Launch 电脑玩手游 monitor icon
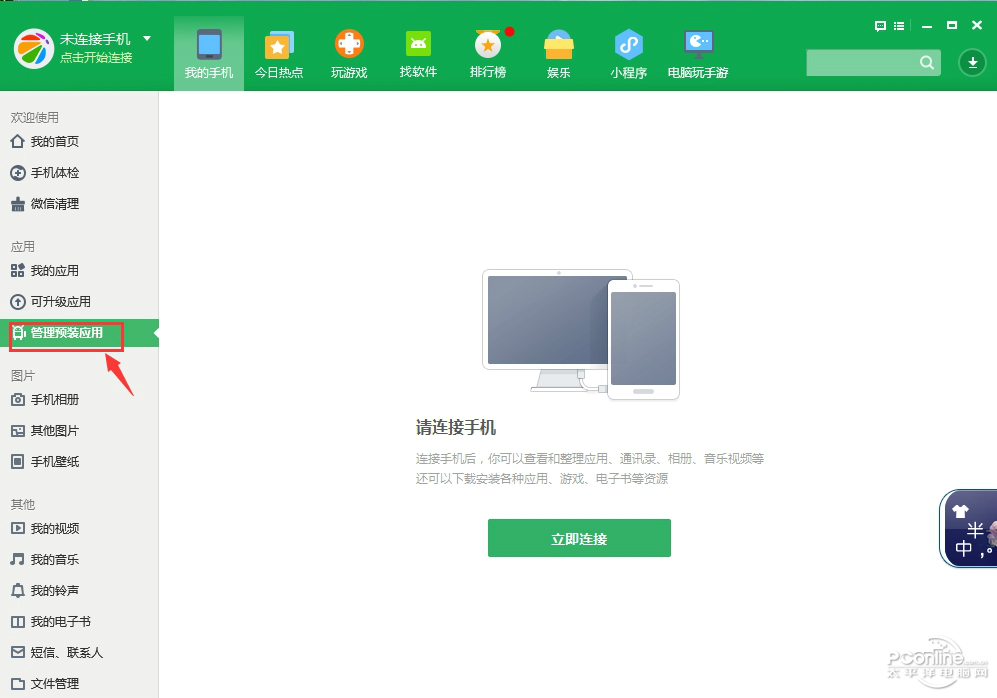The height and width of the screenshot is (698, 997). pos(698,44)
